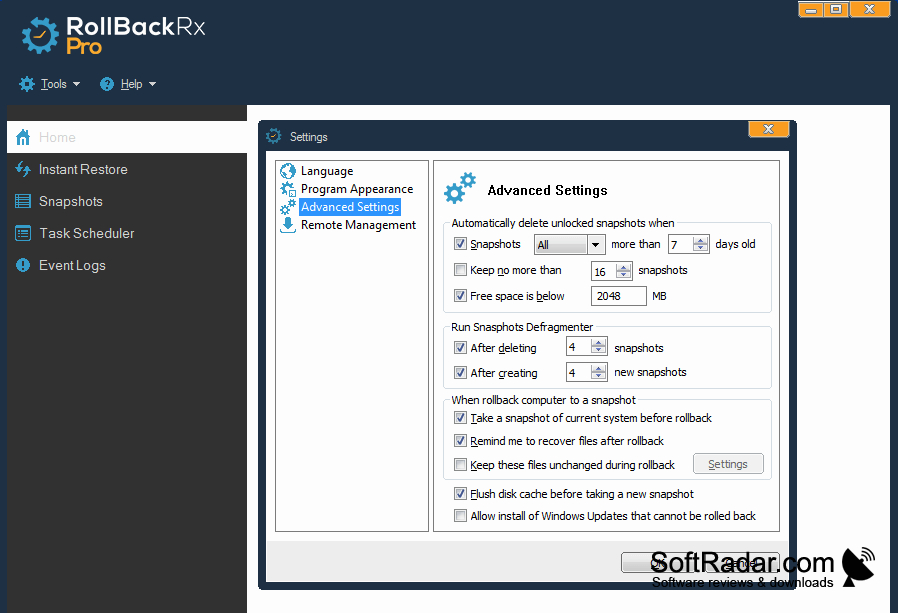Tick 'Allow install of Windows Updates' checkbox
The image size is (898, 613).
tap(460, 516)
